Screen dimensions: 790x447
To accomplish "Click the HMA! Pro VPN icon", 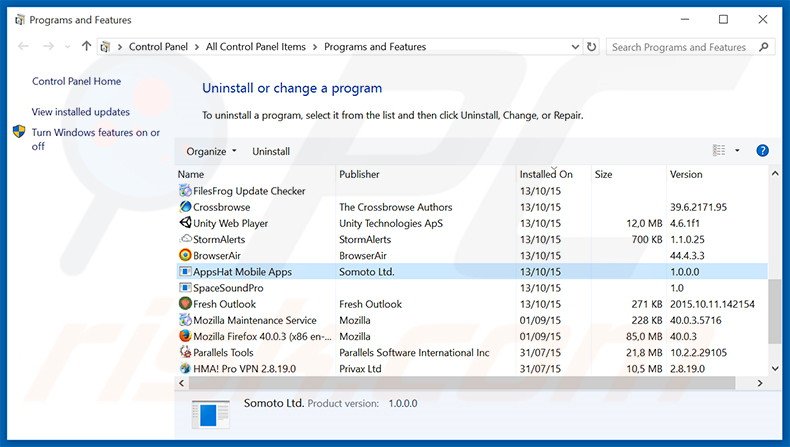I will [x=185, y=368].
